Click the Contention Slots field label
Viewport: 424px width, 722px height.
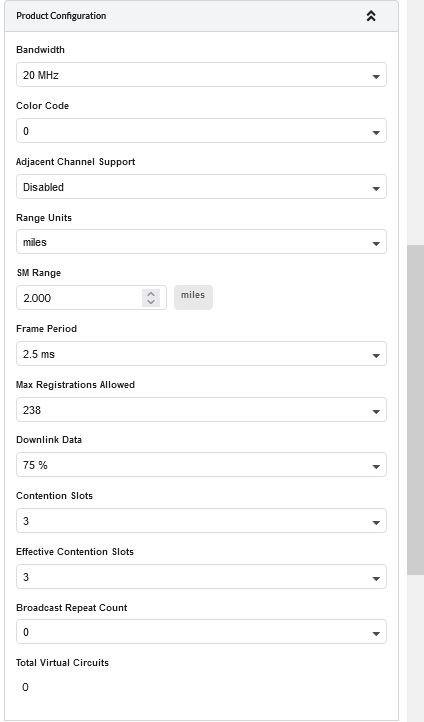click(x=54, y=495)
